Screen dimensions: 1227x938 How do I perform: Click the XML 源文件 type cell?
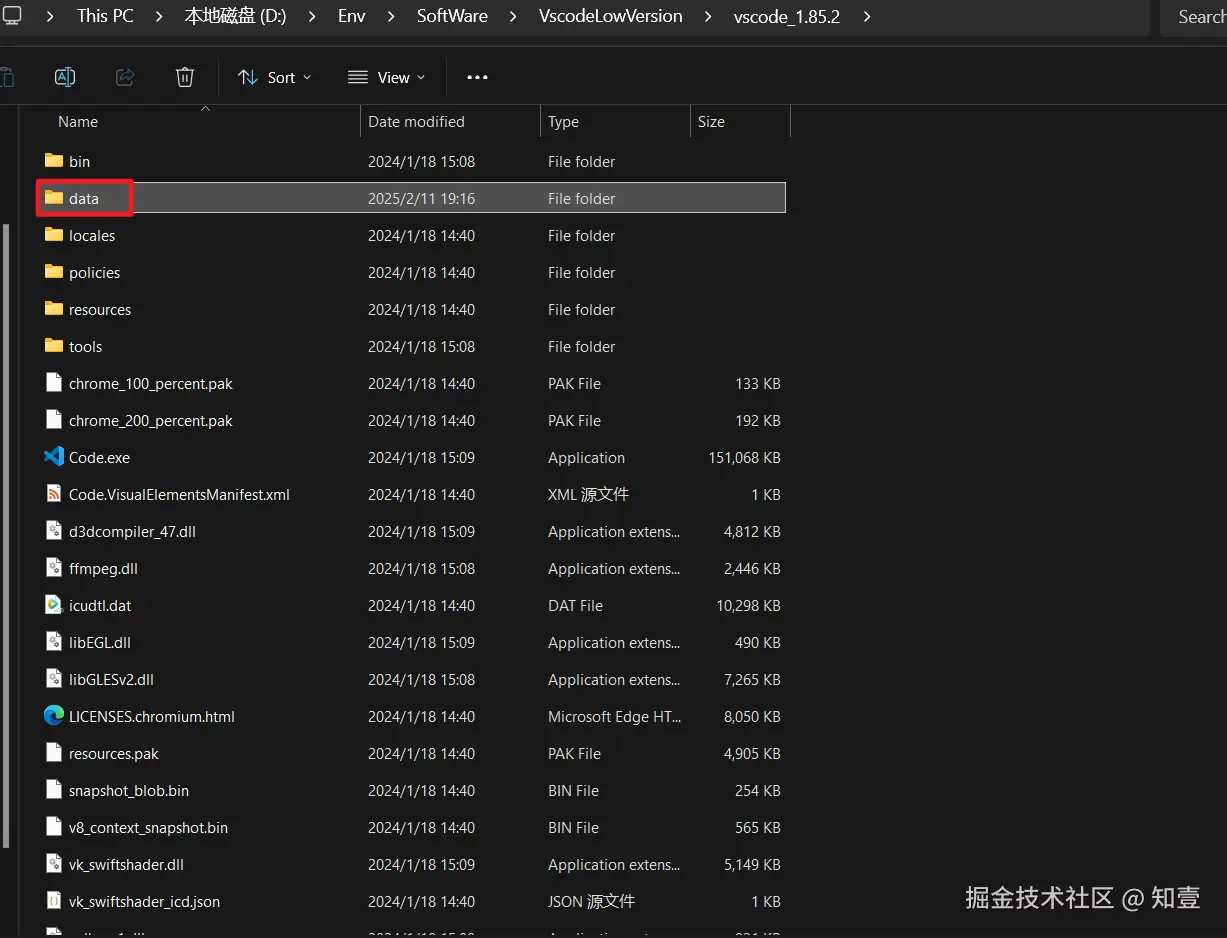point(588,495)
